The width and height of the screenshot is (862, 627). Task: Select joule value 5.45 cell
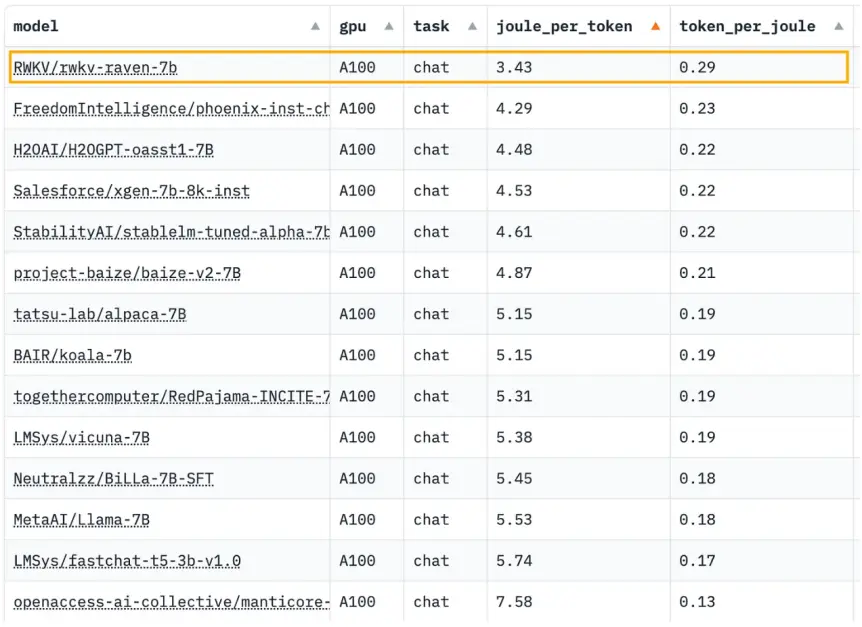(x=578, y=479)
